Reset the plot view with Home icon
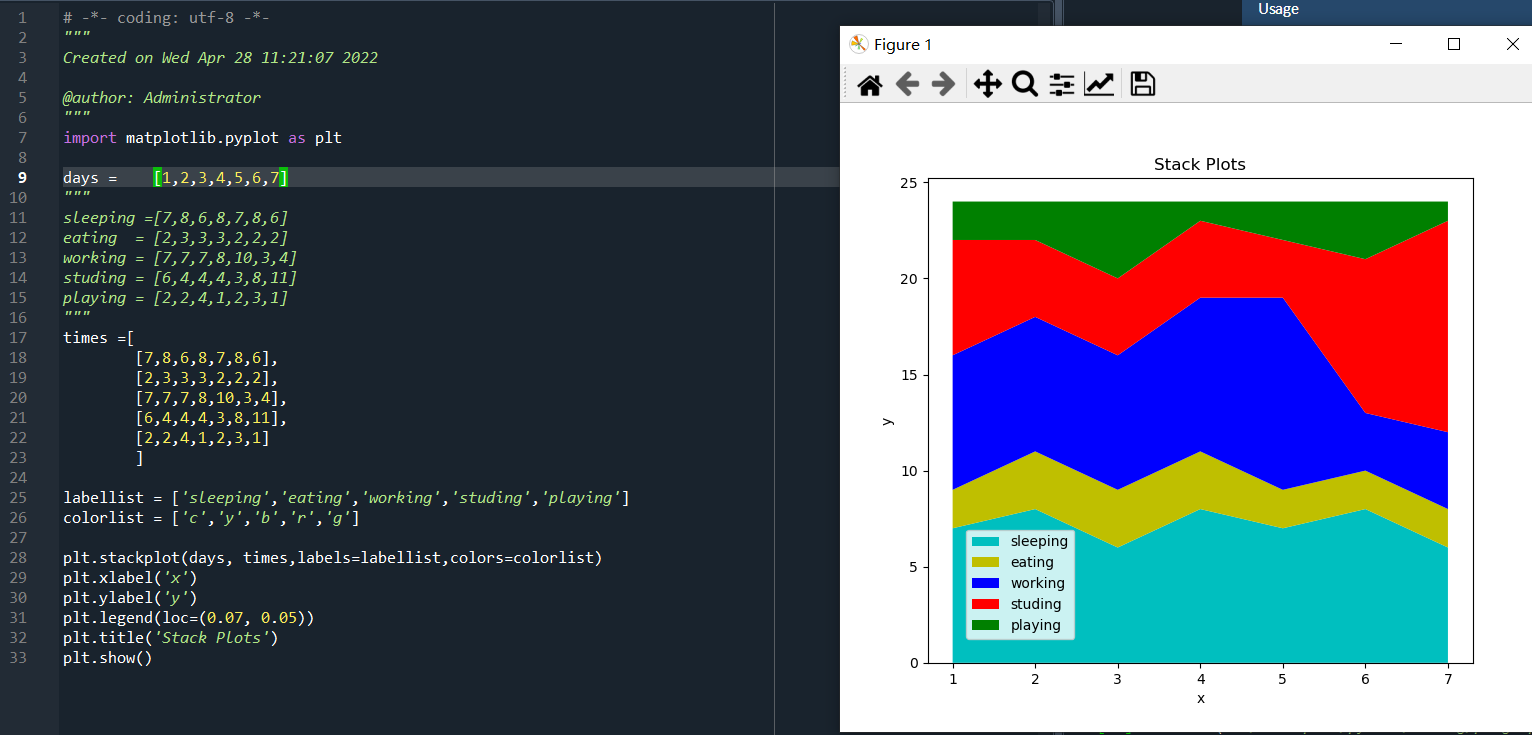This screenshot has height=735, width=1532. click(x=870, y=85)
